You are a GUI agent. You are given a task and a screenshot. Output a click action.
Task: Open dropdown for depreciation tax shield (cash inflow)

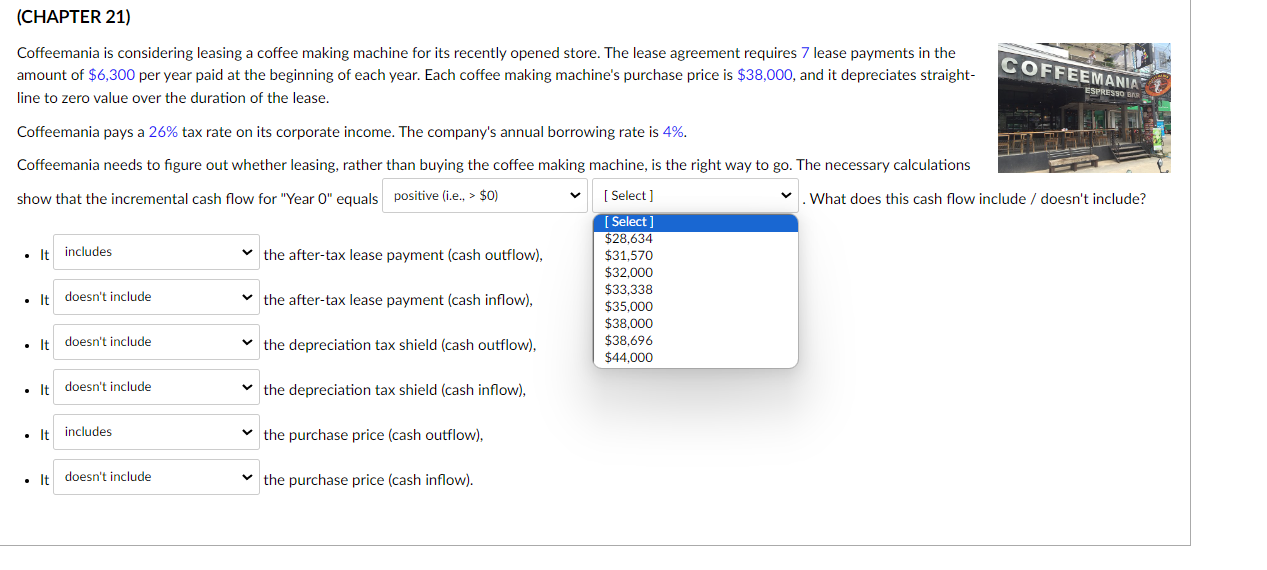tap(156, 387)
